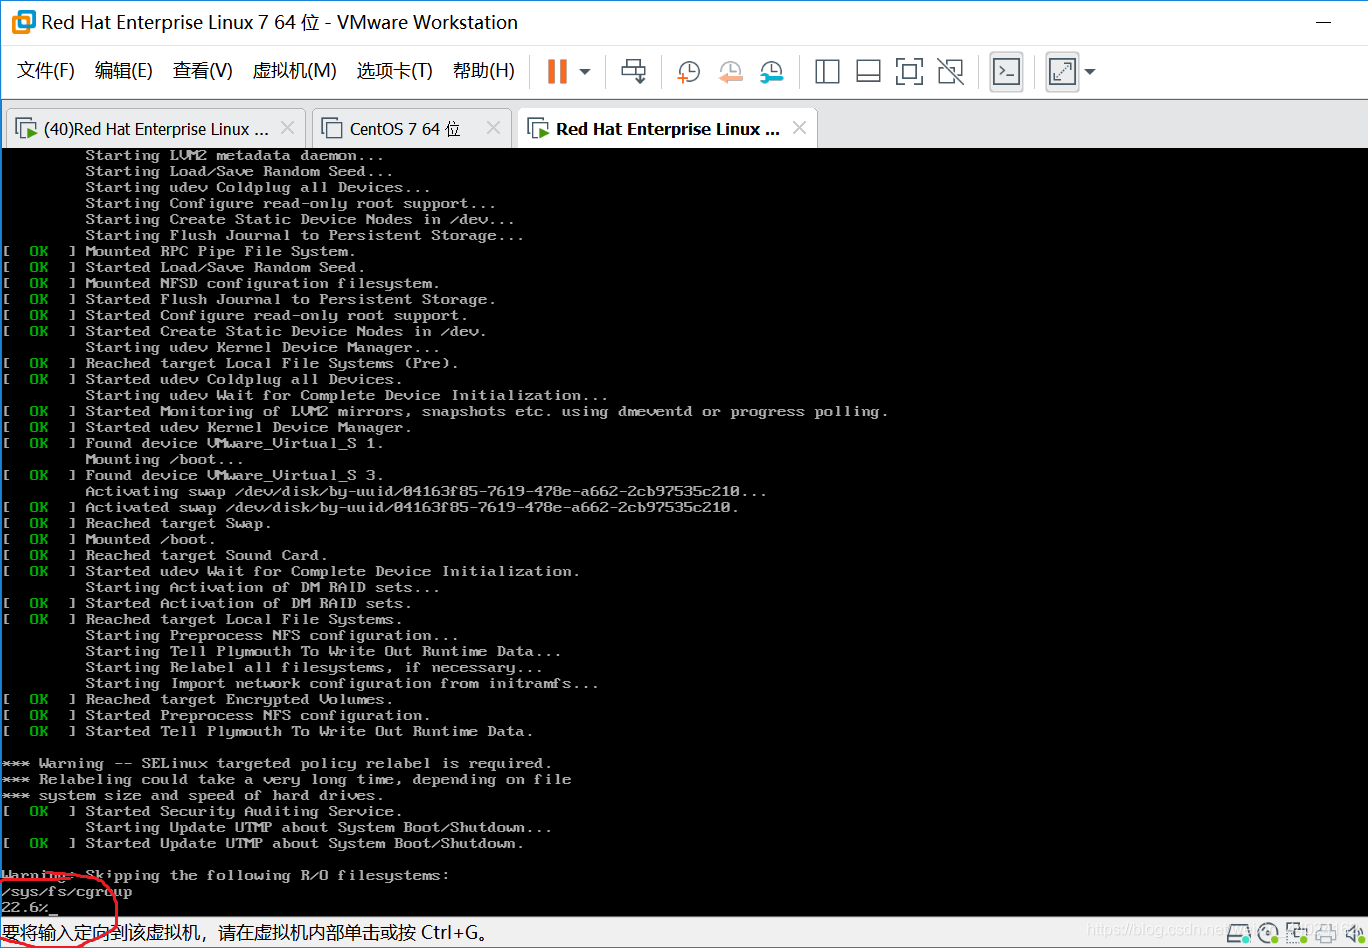Click the CD/DVD drive status icon
Viewport: 1368px width, 948px height.
pos(1268,932)
